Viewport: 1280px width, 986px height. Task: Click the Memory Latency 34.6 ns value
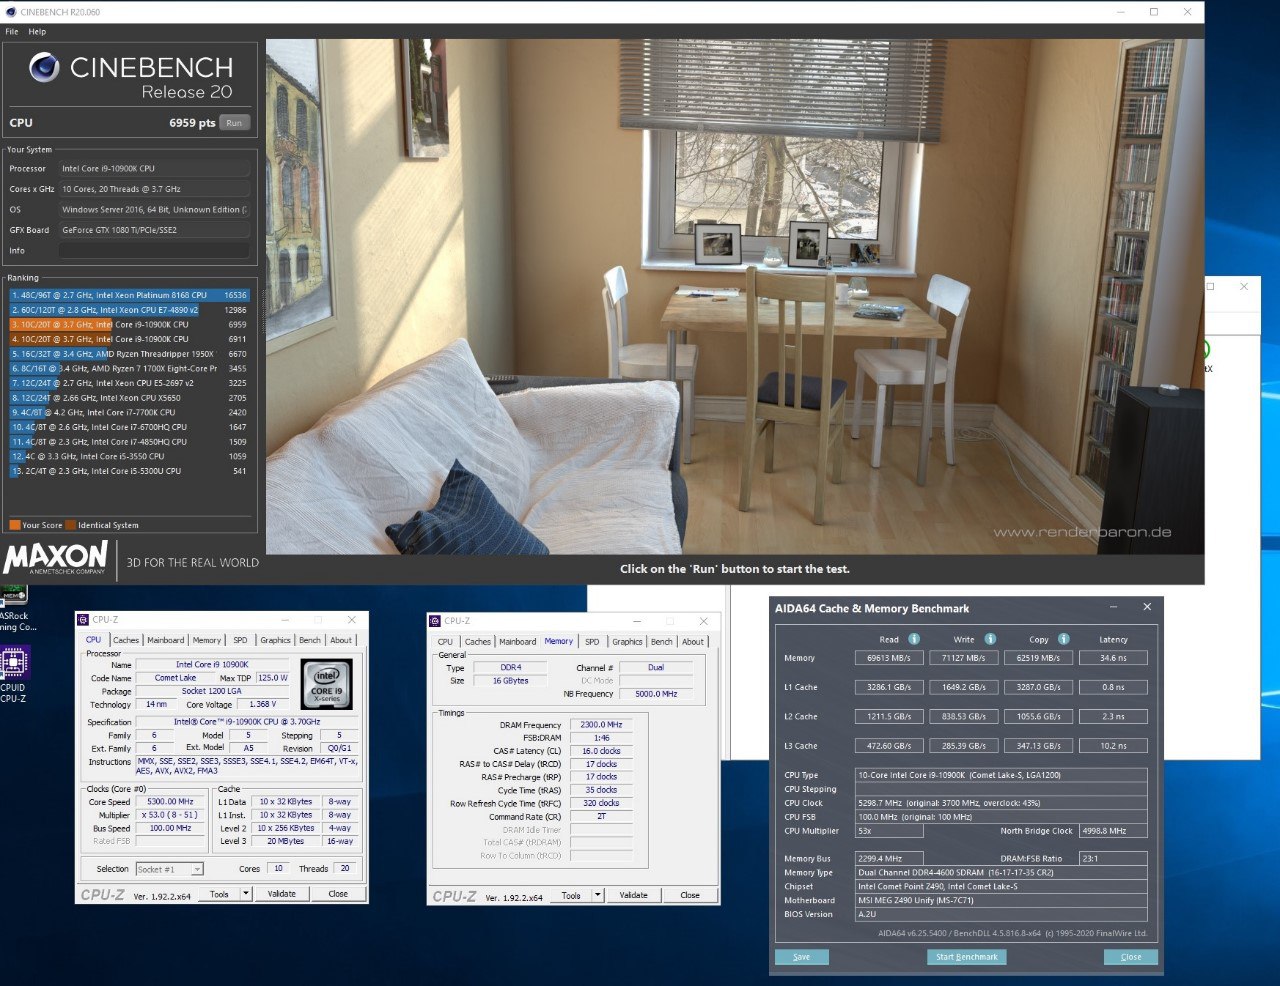coord(1113,658)
